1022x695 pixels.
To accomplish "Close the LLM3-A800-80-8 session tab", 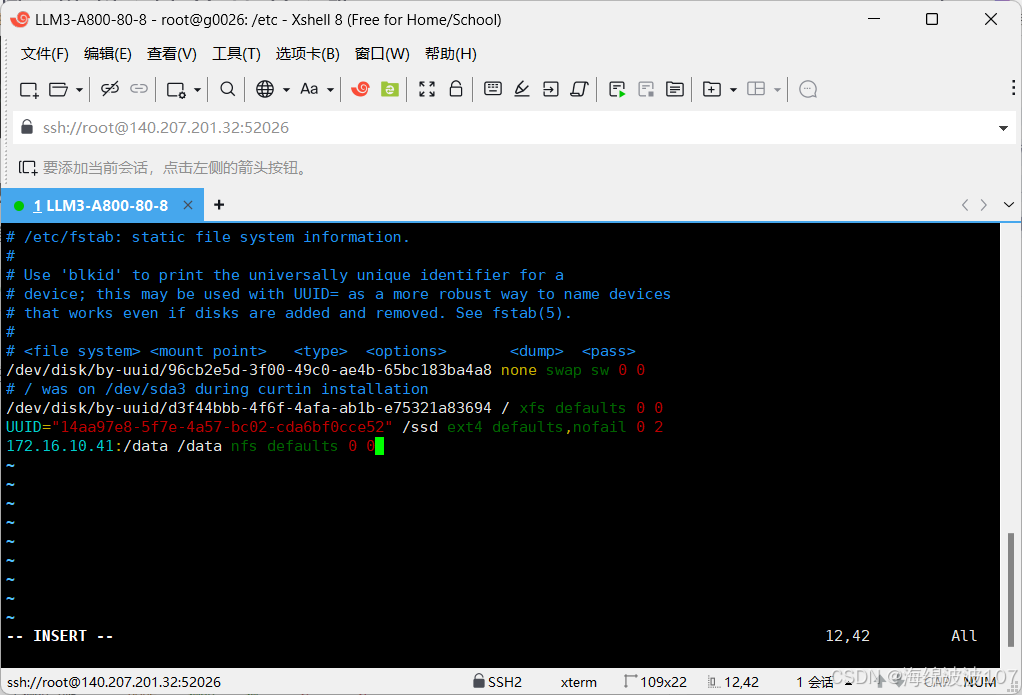I will click(188, 205).
